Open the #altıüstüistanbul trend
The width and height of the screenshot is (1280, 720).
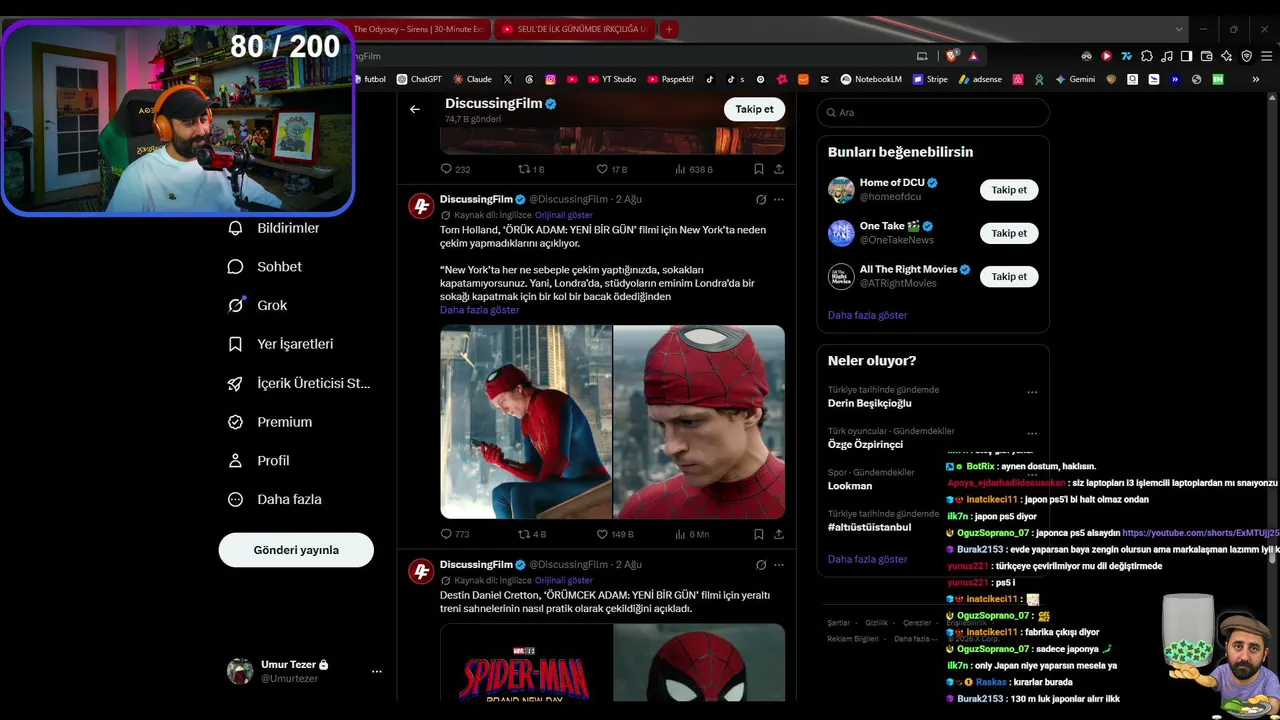pyautogui.click(x=869, y=527)
